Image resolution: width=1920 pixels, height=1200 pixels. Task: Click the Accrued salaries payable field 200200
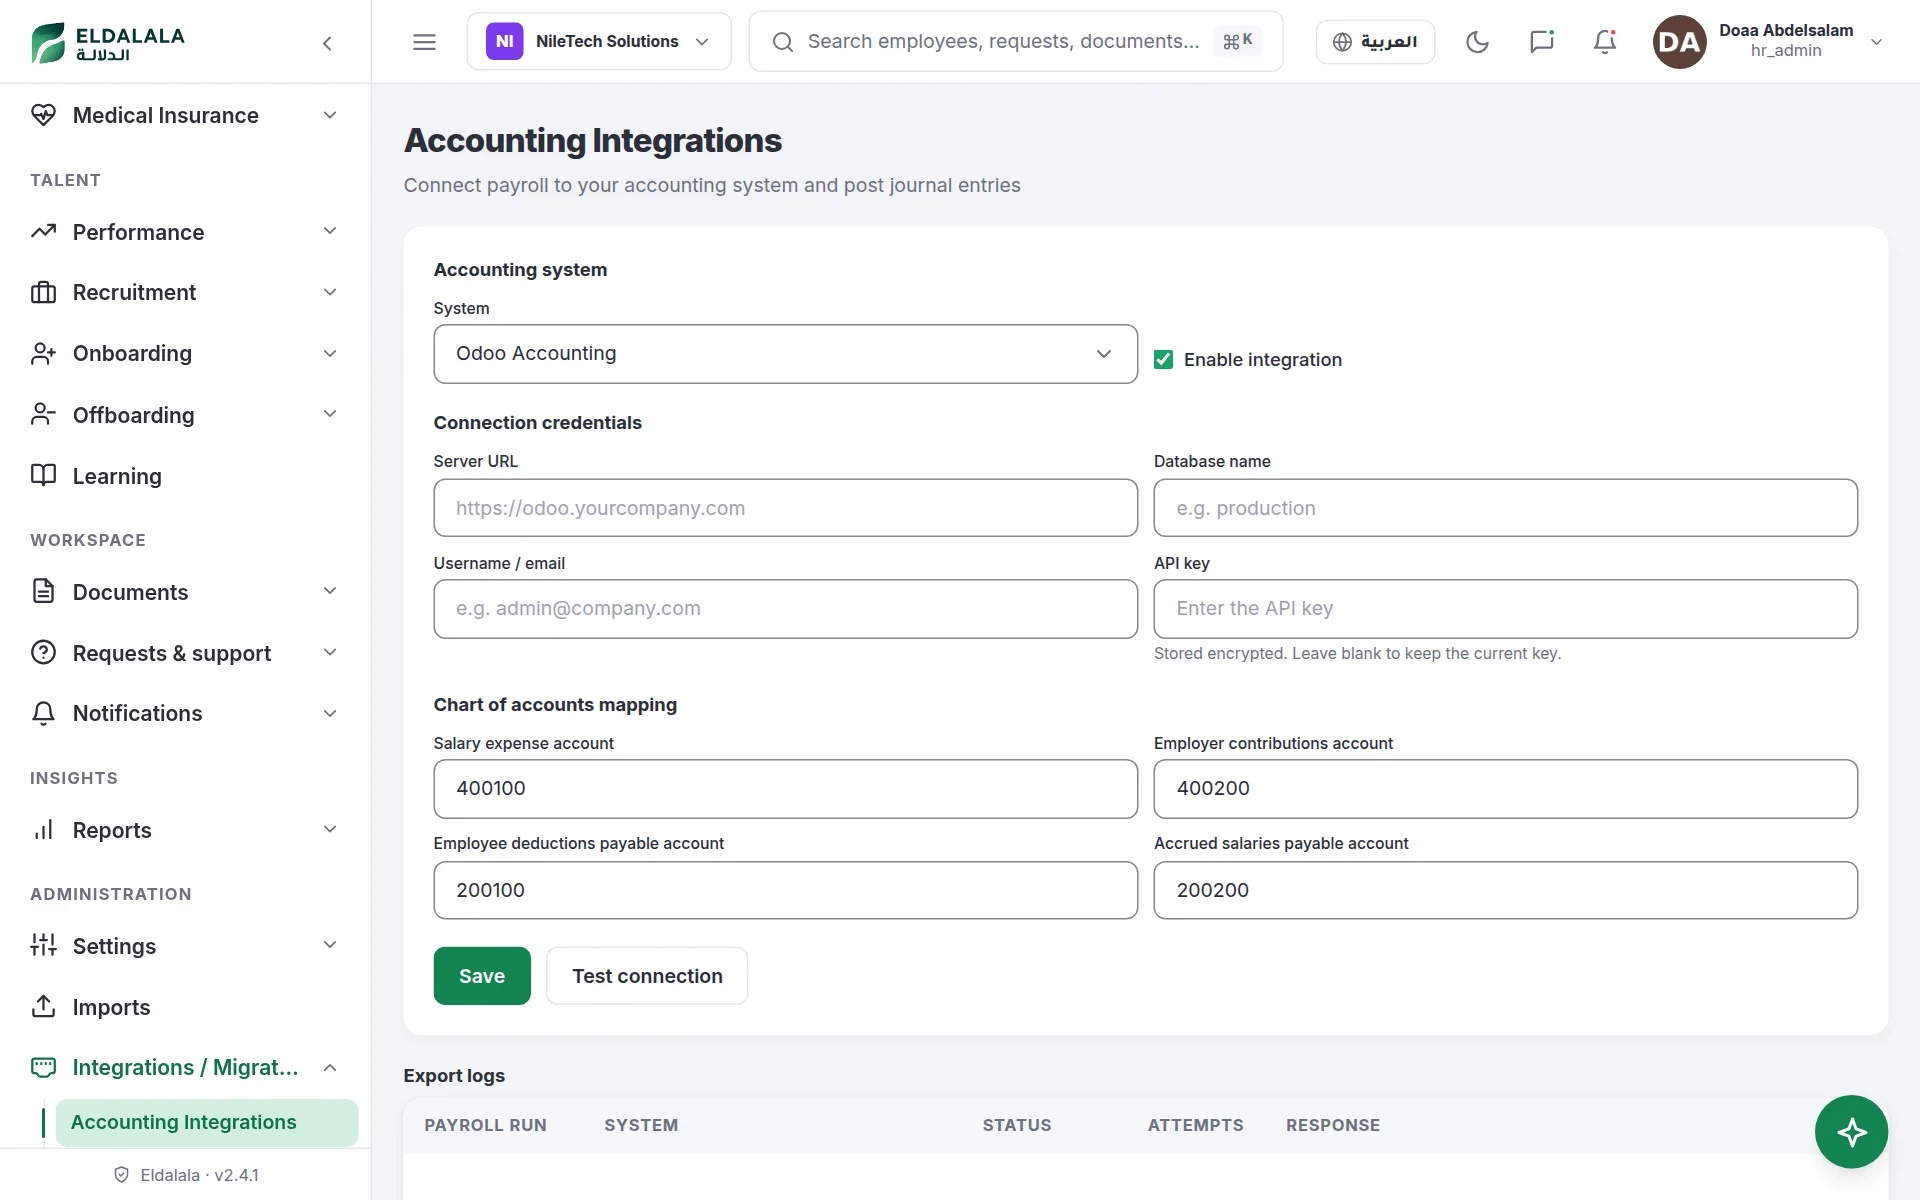(x=1505, y=890)
